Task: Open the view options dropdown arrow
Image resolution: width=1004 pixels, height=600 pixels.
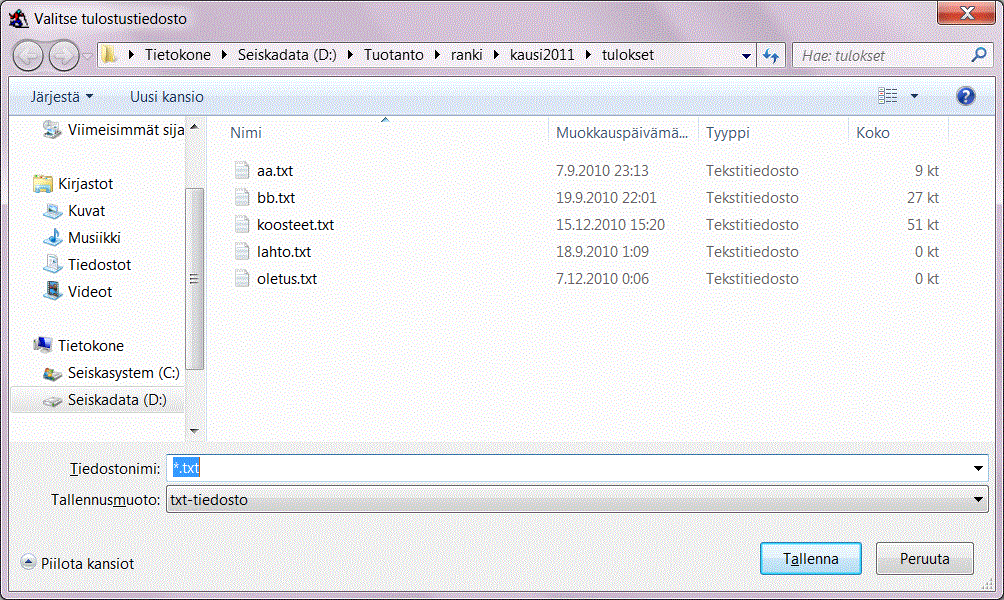Action: (914, 97)
